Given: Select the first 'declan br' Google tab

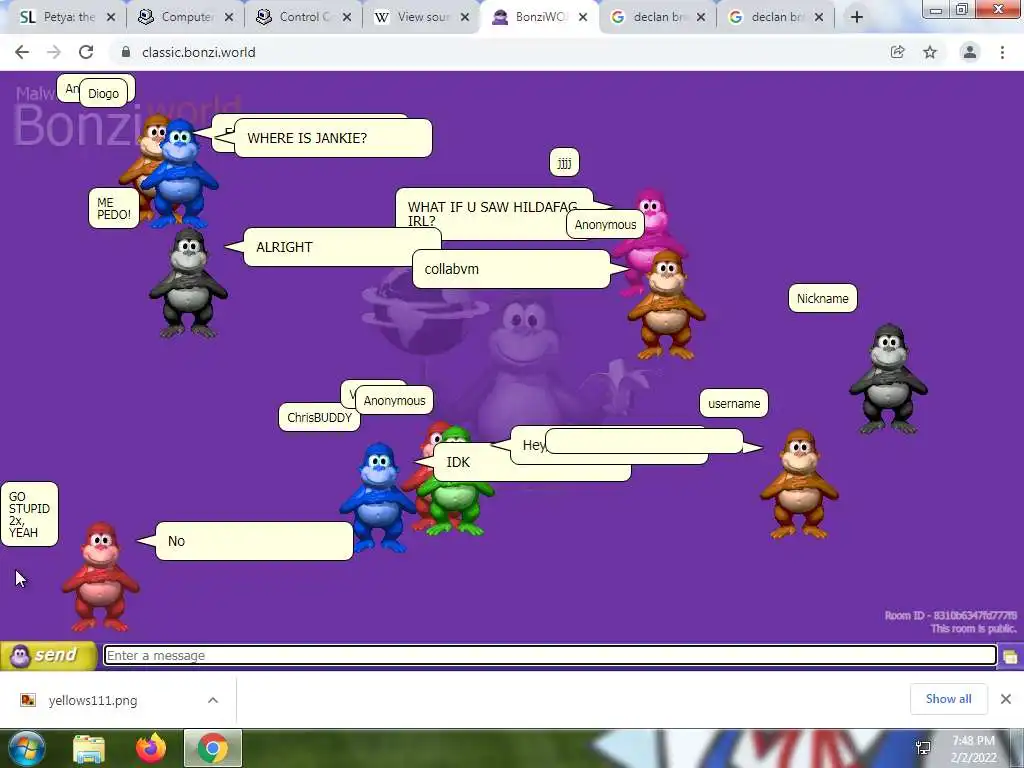Looking at the screenshot, I should [x=648, y=17].
